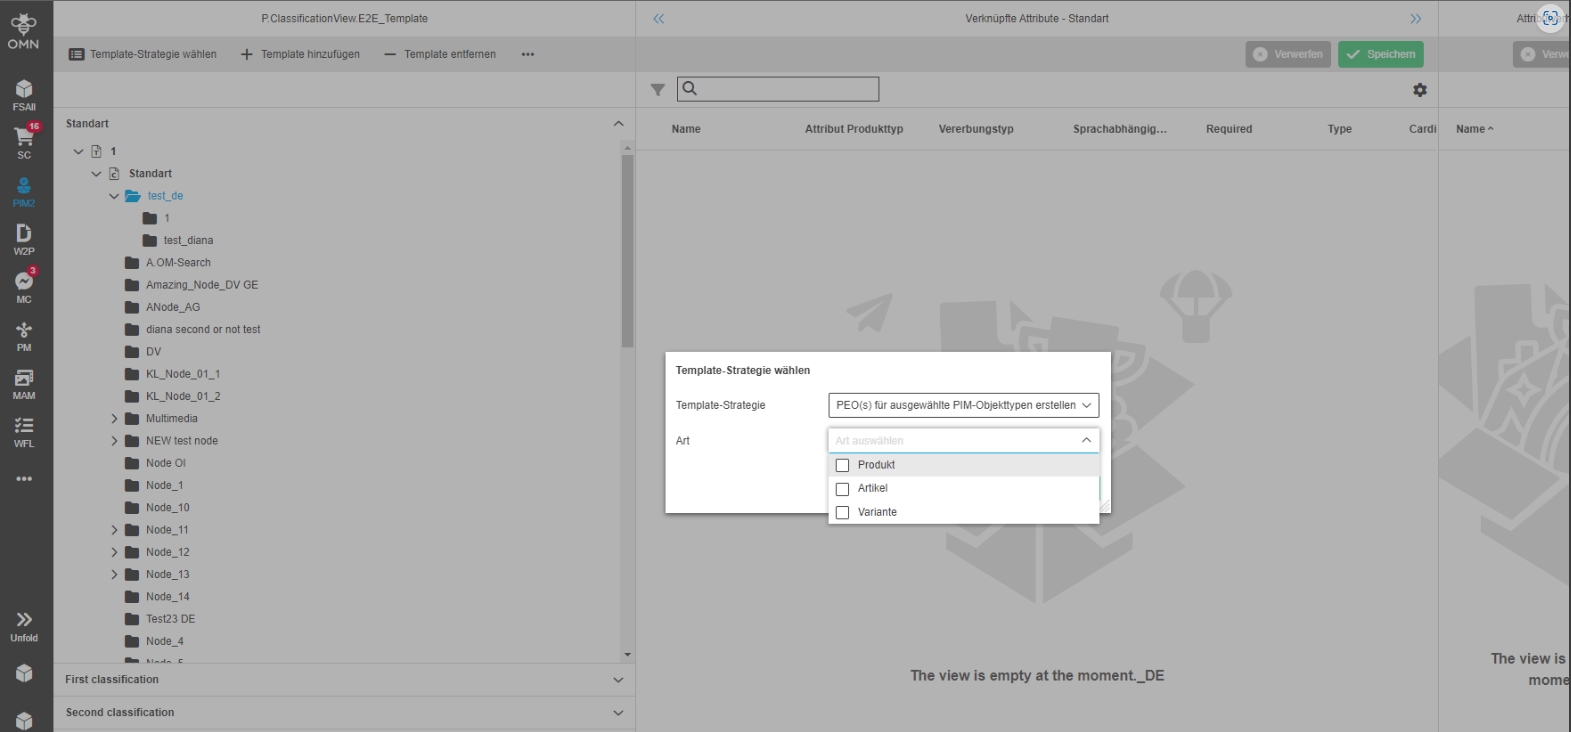Check the Variante checkbox
This screenshot has height=732, width=1571.
coord(842,512)
